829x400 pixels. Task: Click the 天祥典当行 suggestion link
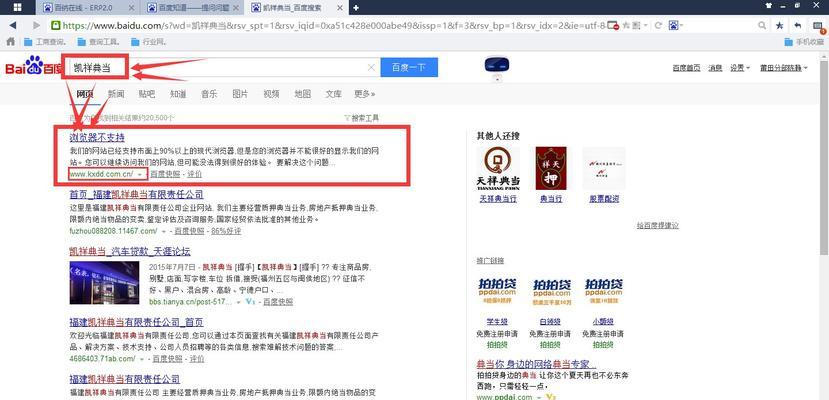click(x=498, y=199)
